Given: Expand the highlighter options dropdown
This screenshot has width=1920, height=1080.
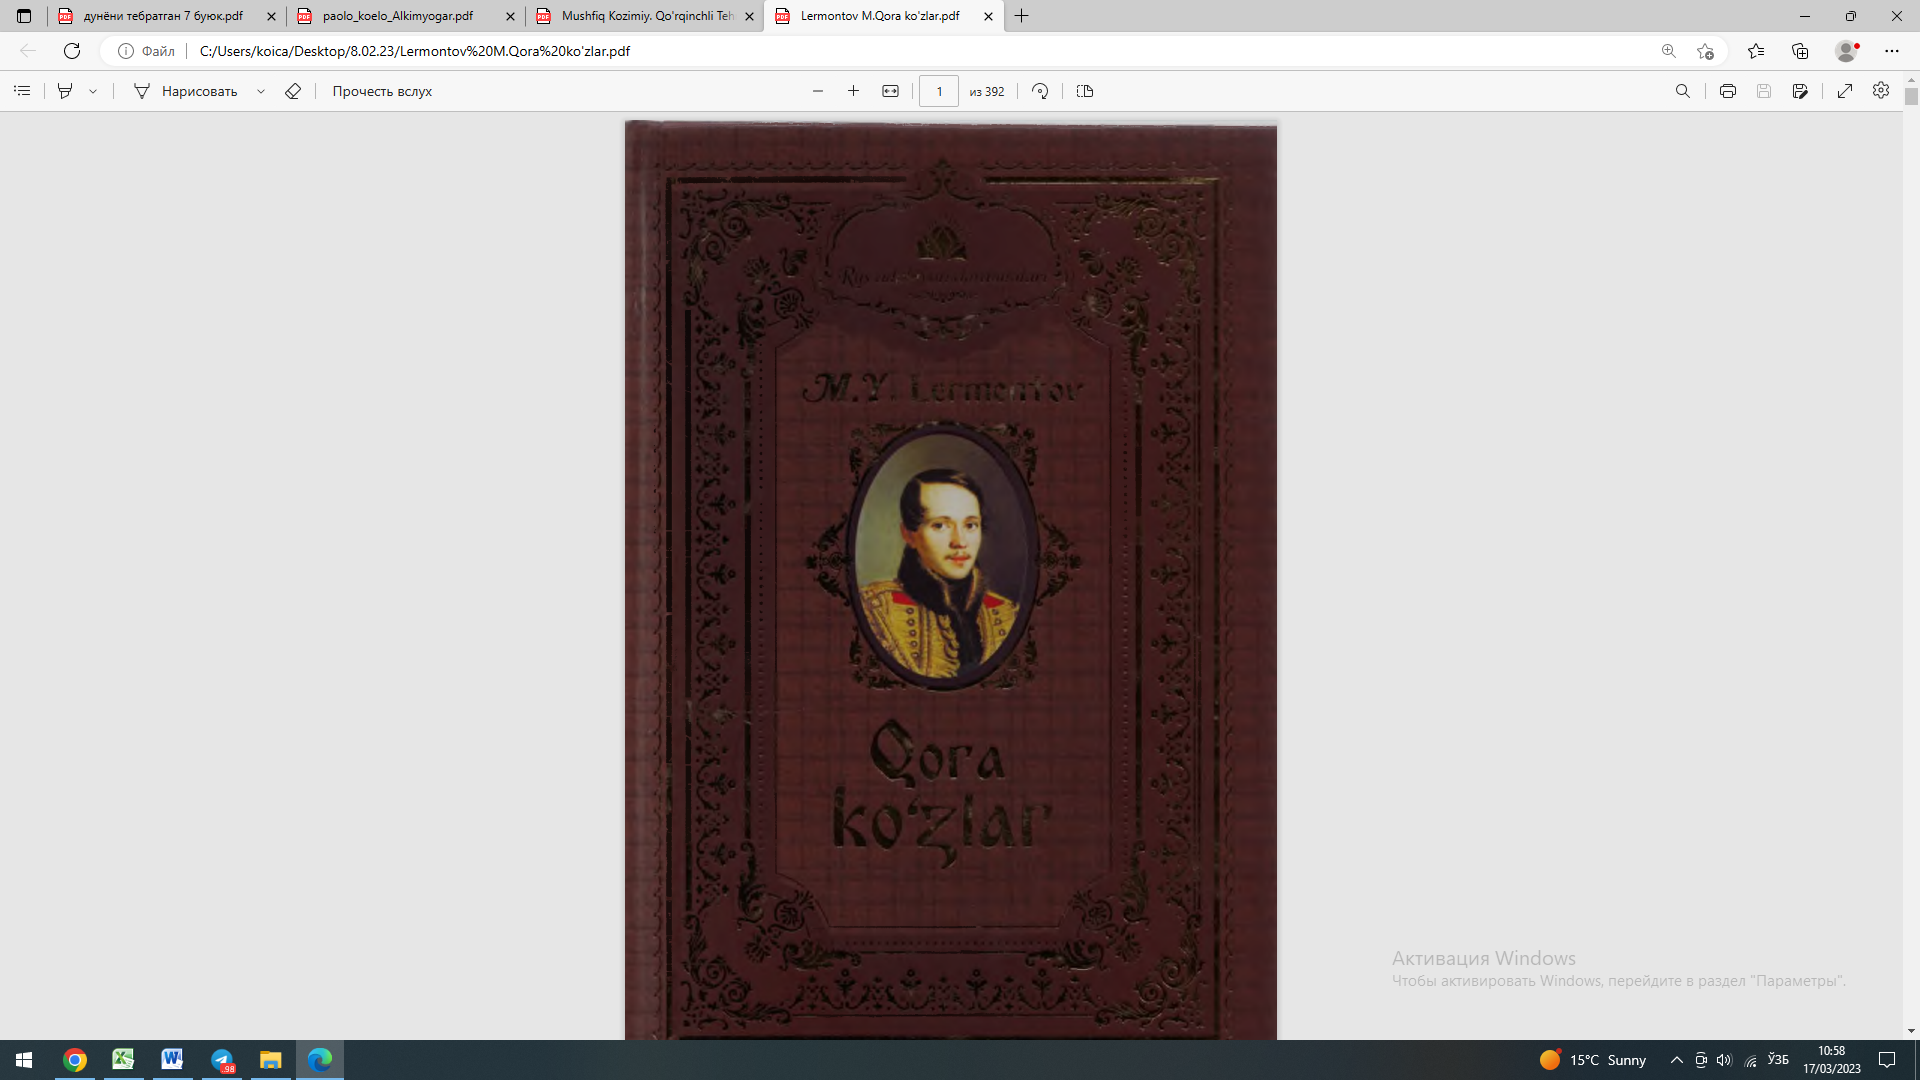Looking at the screenshot, I should point(93,91).
